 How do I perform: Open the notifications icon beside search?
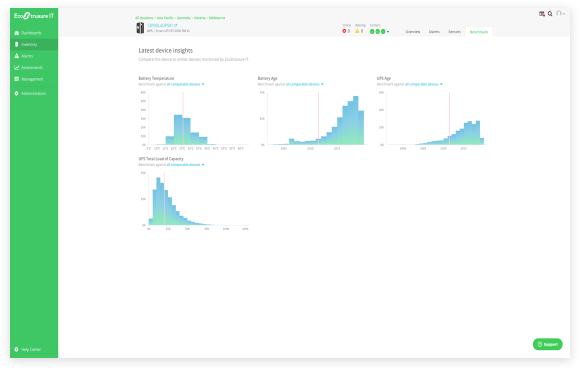[542, 14]
